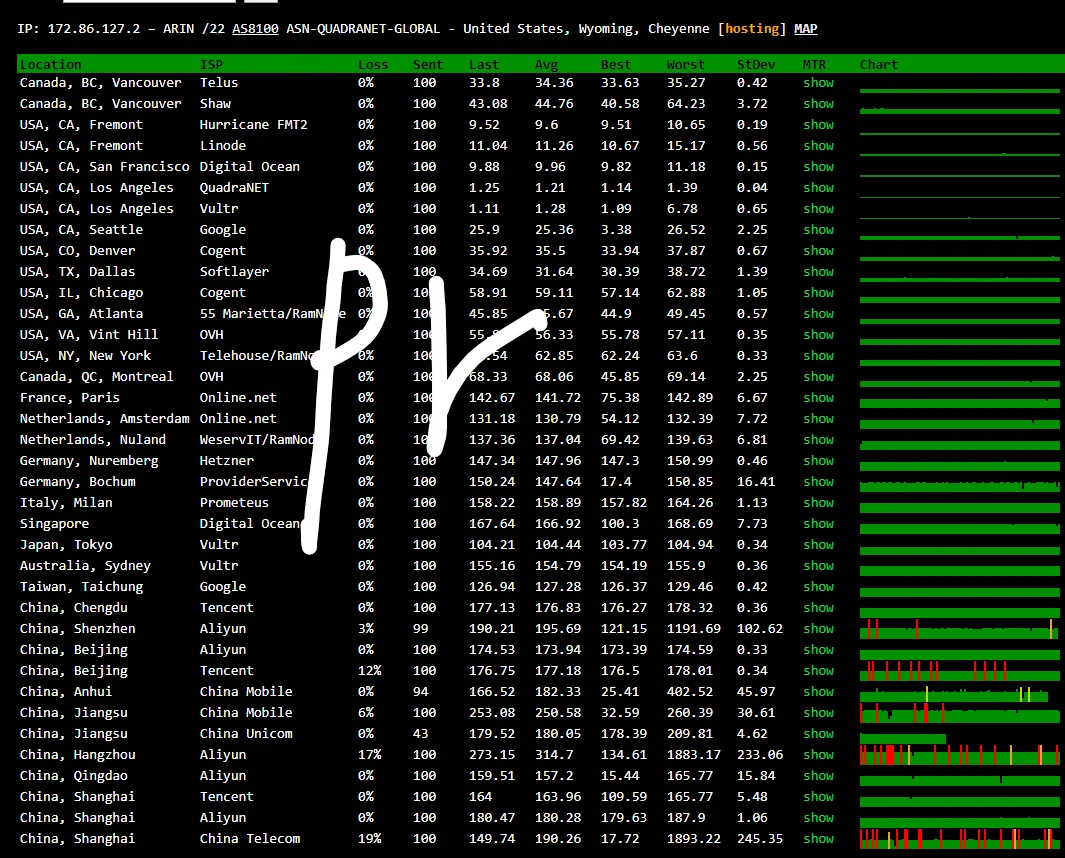Image resolution: width=1065 pixels, height=858 pixels.
Task: Click the chart bar for Hangzhou Aliyun
Action: click(x=959, y=755)
